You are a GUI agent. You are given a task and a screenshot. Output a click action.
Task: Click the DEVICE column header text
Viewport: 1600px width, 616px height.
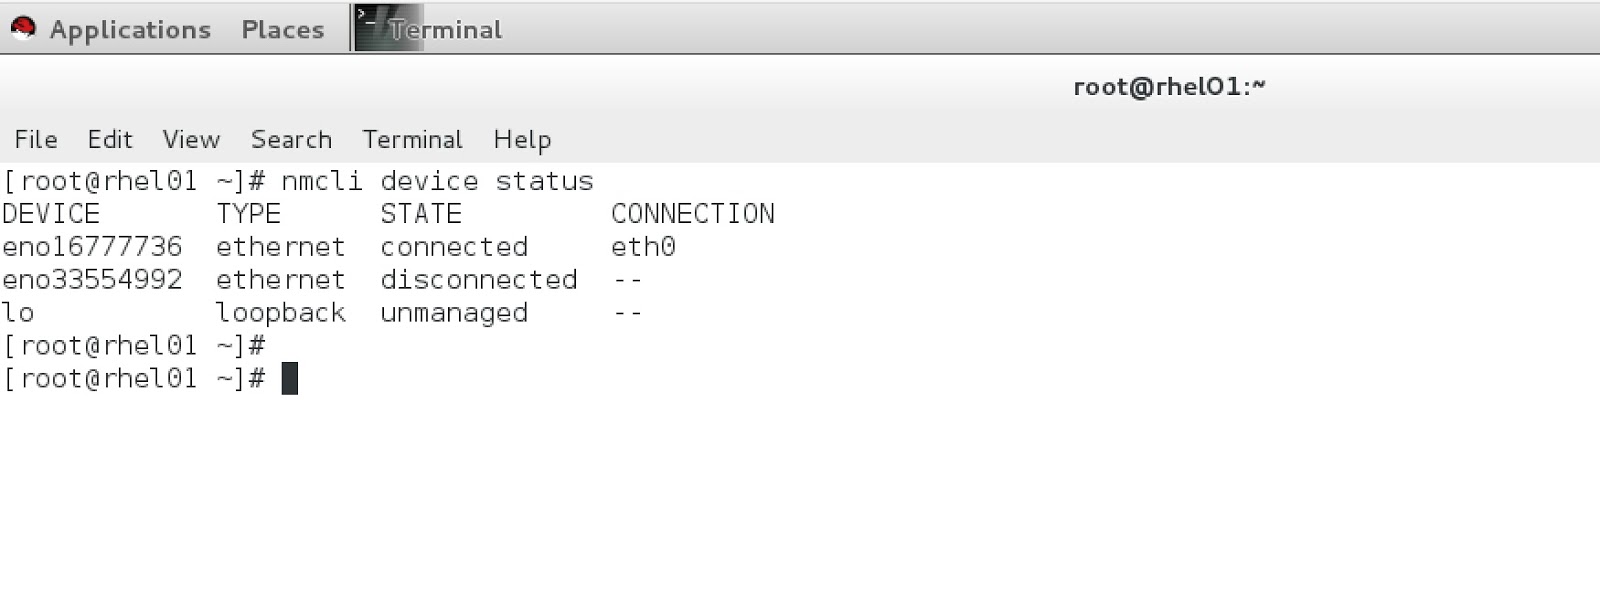tap(50, 213)
